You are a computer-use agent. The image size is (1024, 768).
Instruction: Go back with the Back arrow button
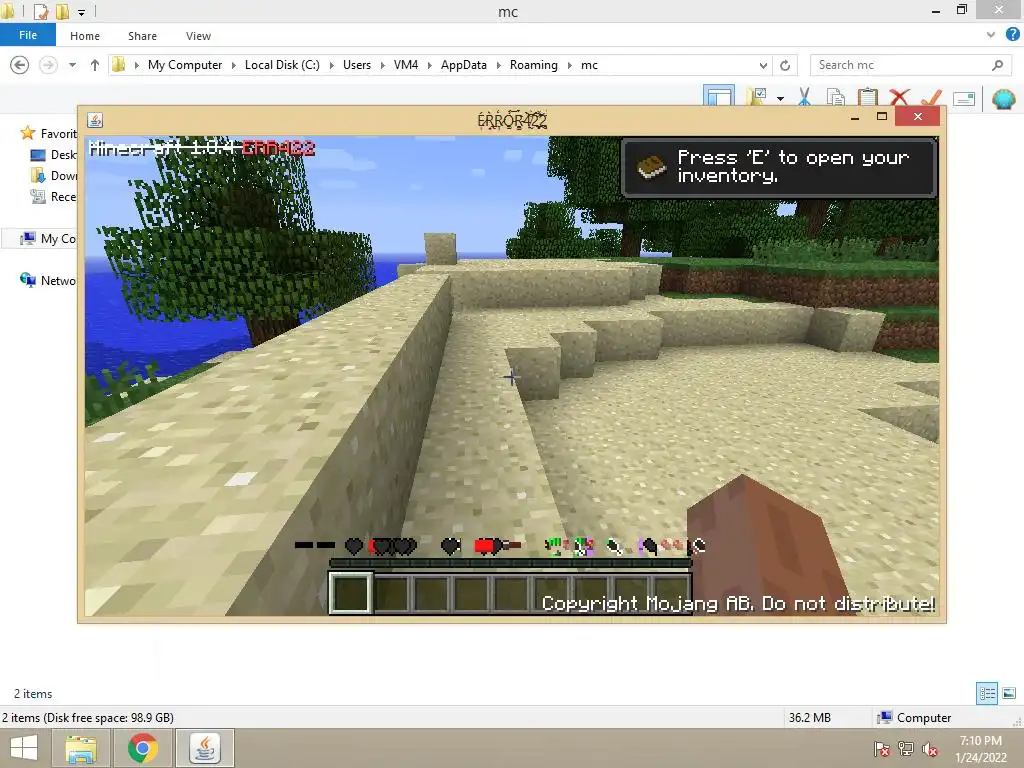(20, 65)
